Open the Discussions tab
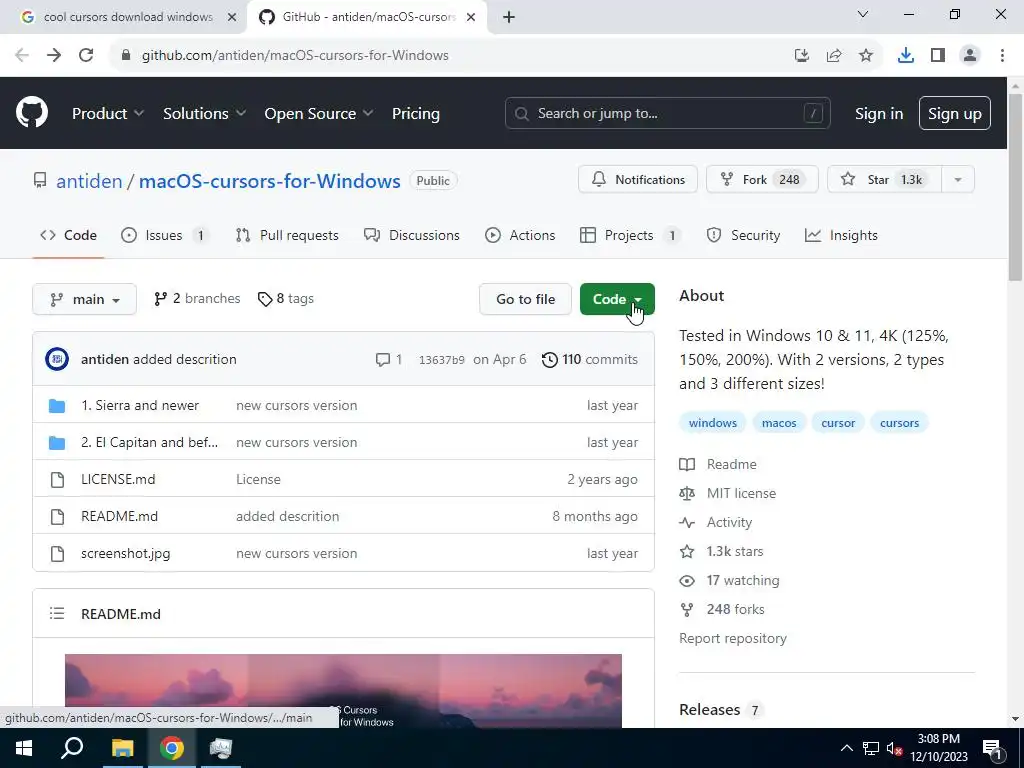The height and width of the screenshot is (768, 1024). (412, 235)
